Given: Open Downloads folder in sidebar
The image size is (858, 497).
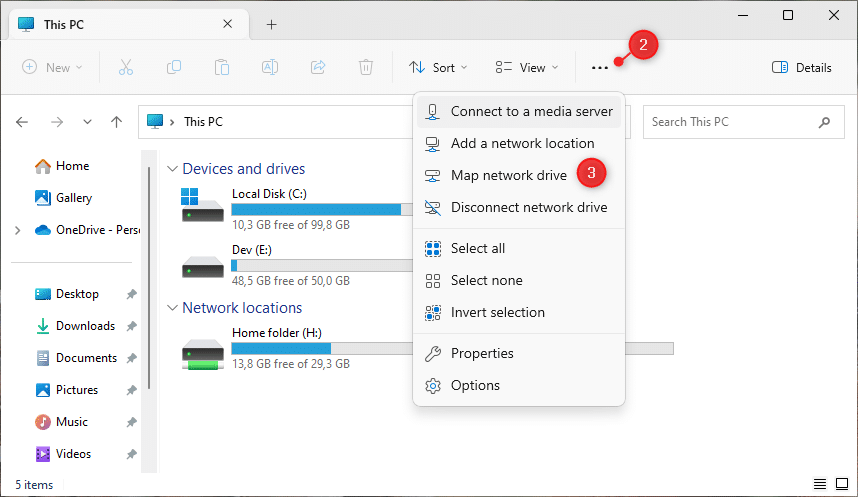Looking at the screenshot, I should [x=85, y=326].
